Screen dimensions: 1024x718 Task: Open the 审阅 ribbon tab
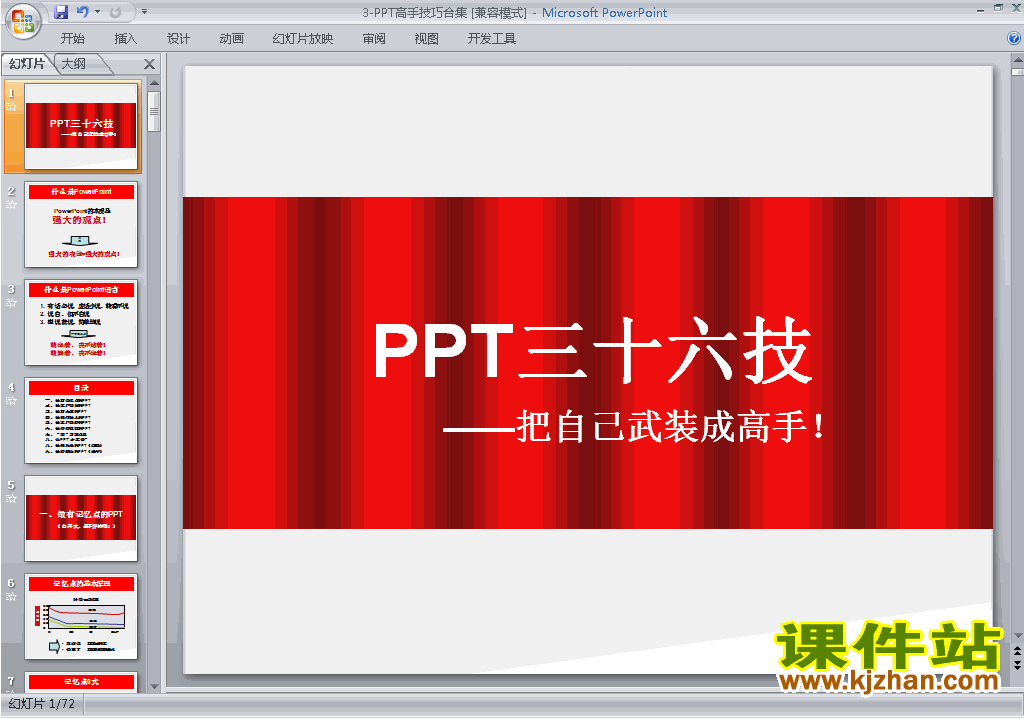pos(374,39)
